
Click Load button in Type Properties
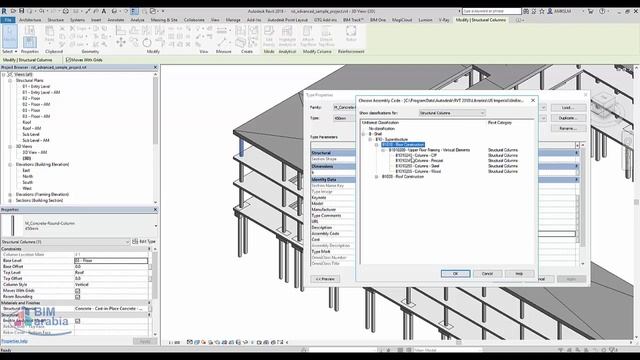tap(568, 108)
